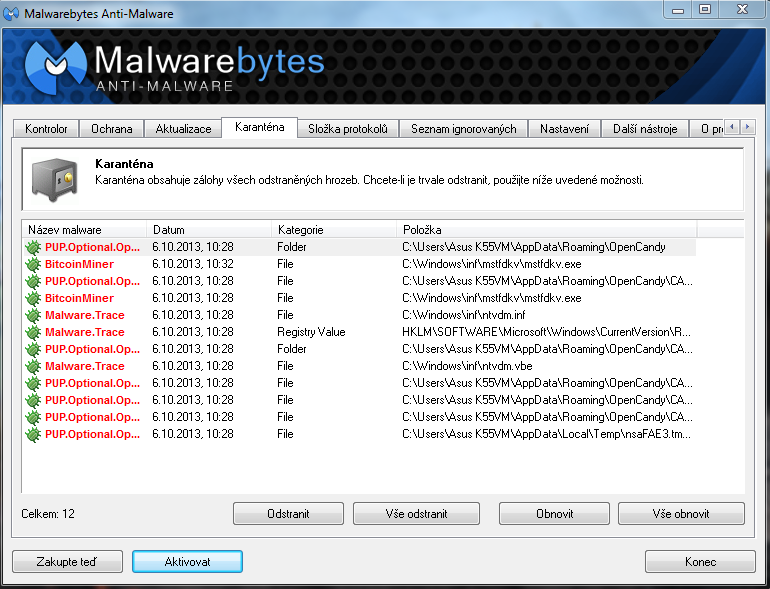This screenshot has height=589, width=770.
Task: Select the second BitcoinMiner mstfdkv.exe row
Action: coord(300,298)
